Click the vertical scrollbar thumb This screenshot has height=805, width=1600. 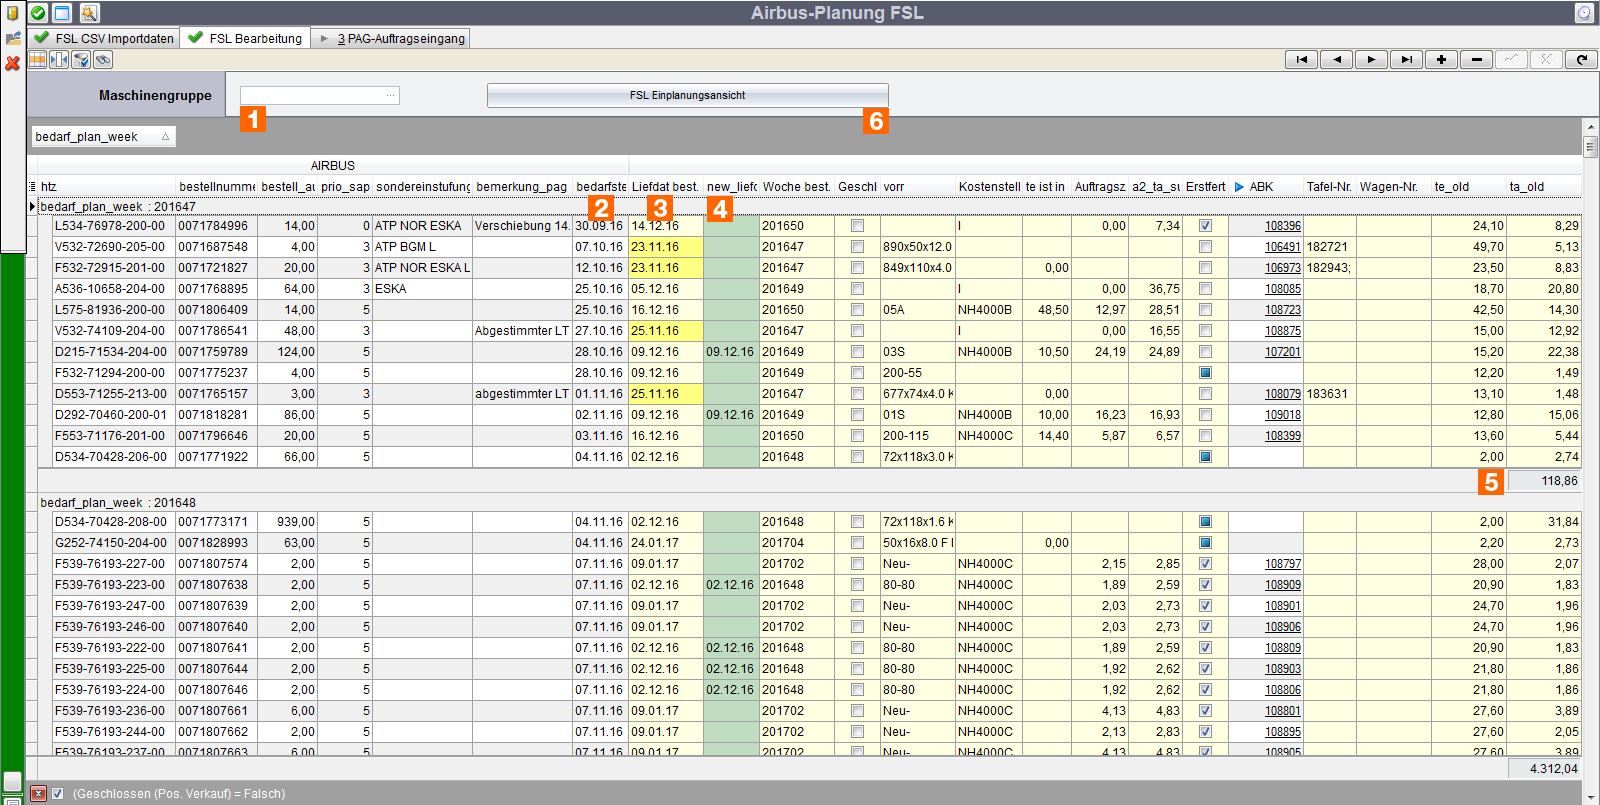(1590, 146)
